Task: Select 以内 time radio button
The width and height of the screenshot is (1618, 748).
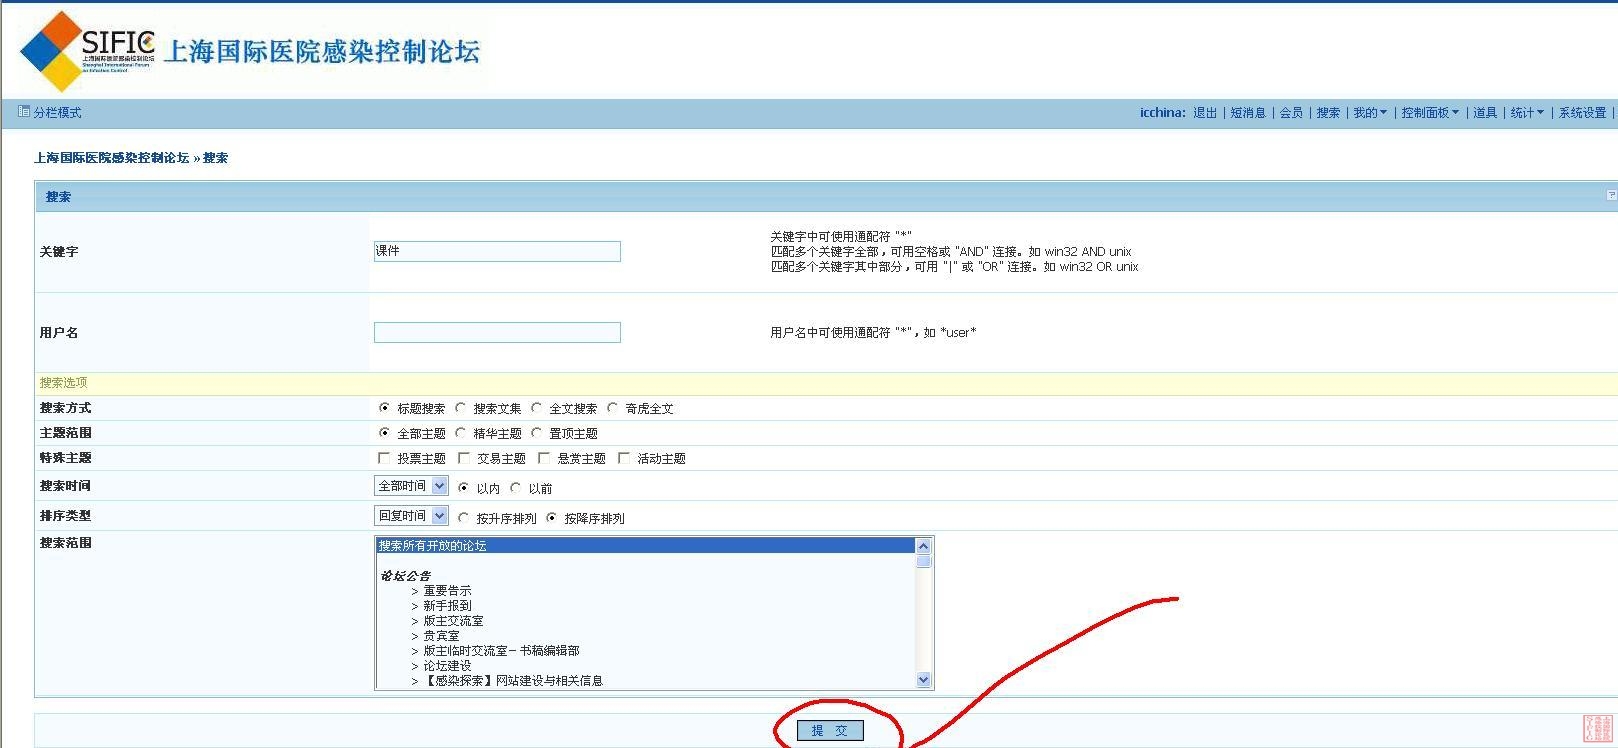Action: point(463,488)
